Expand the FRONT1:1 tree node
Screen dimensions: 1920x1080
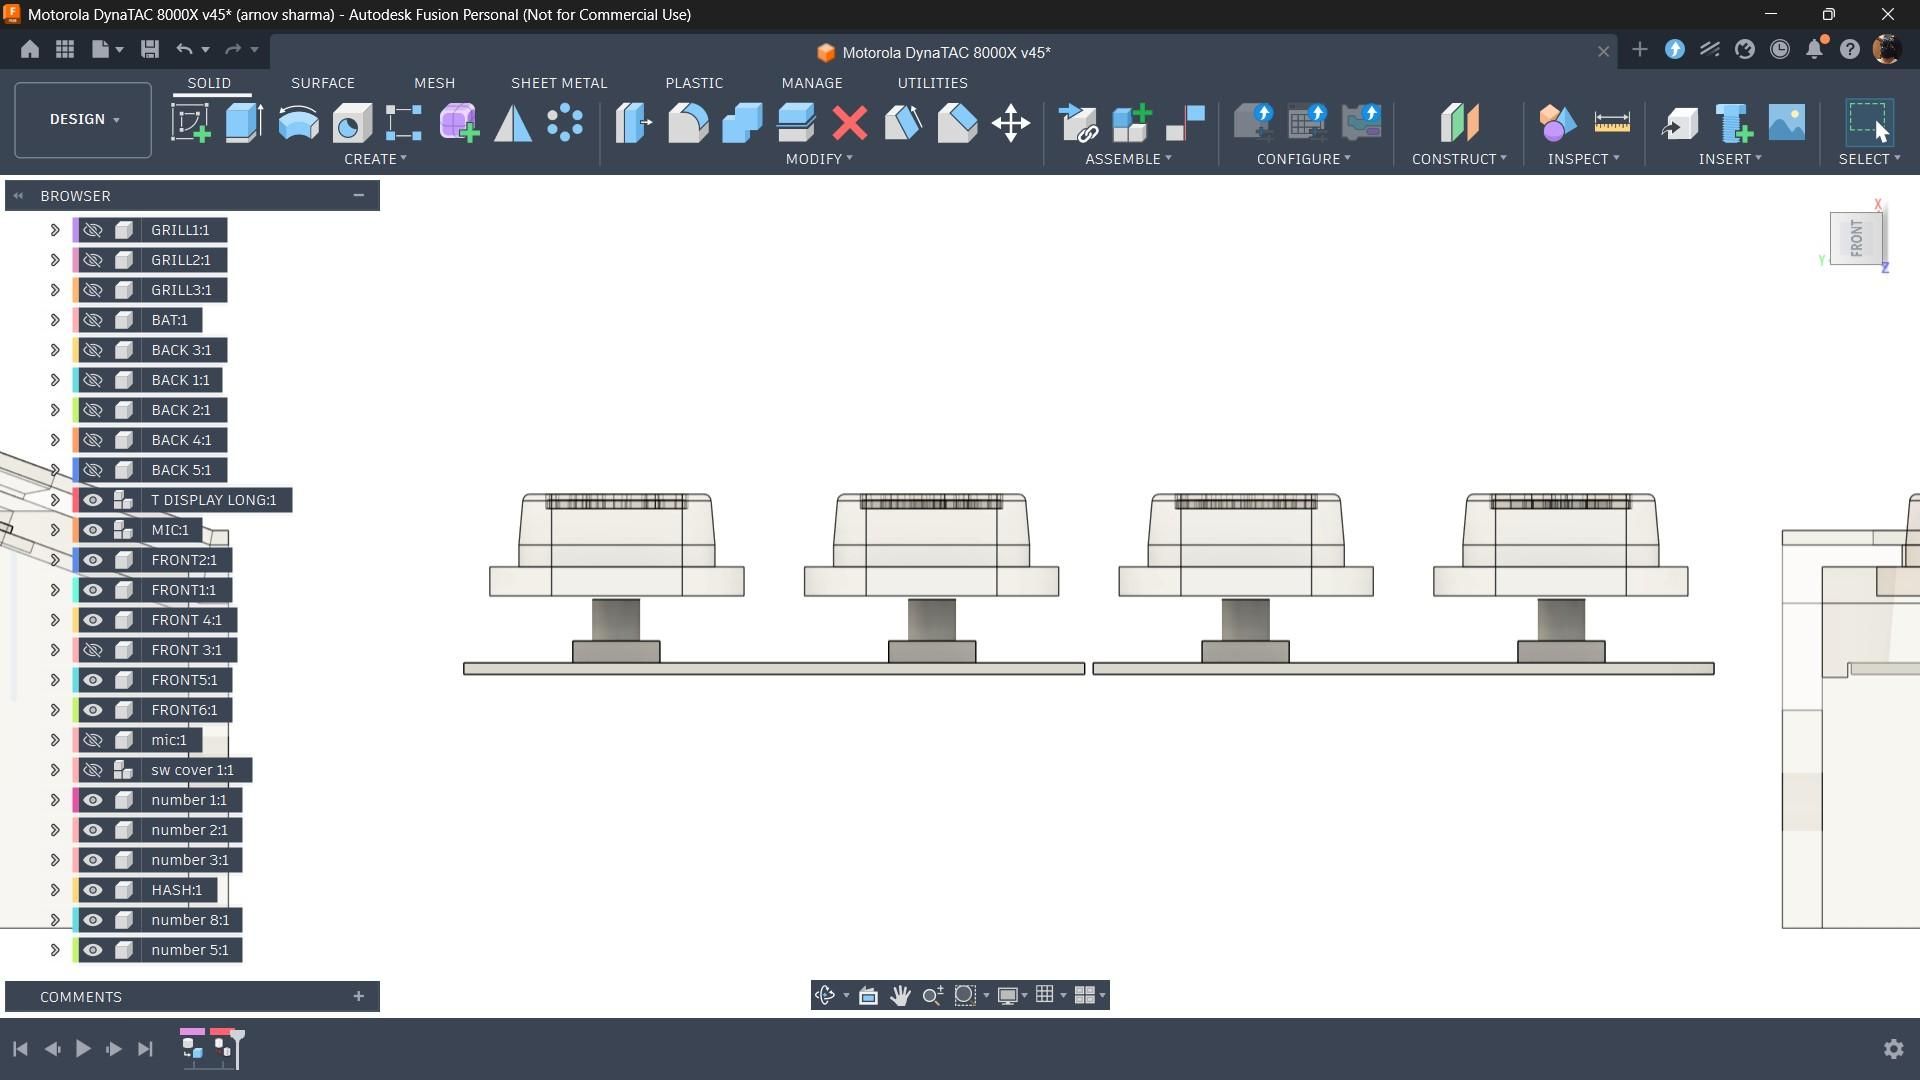[x=55, y=590]
